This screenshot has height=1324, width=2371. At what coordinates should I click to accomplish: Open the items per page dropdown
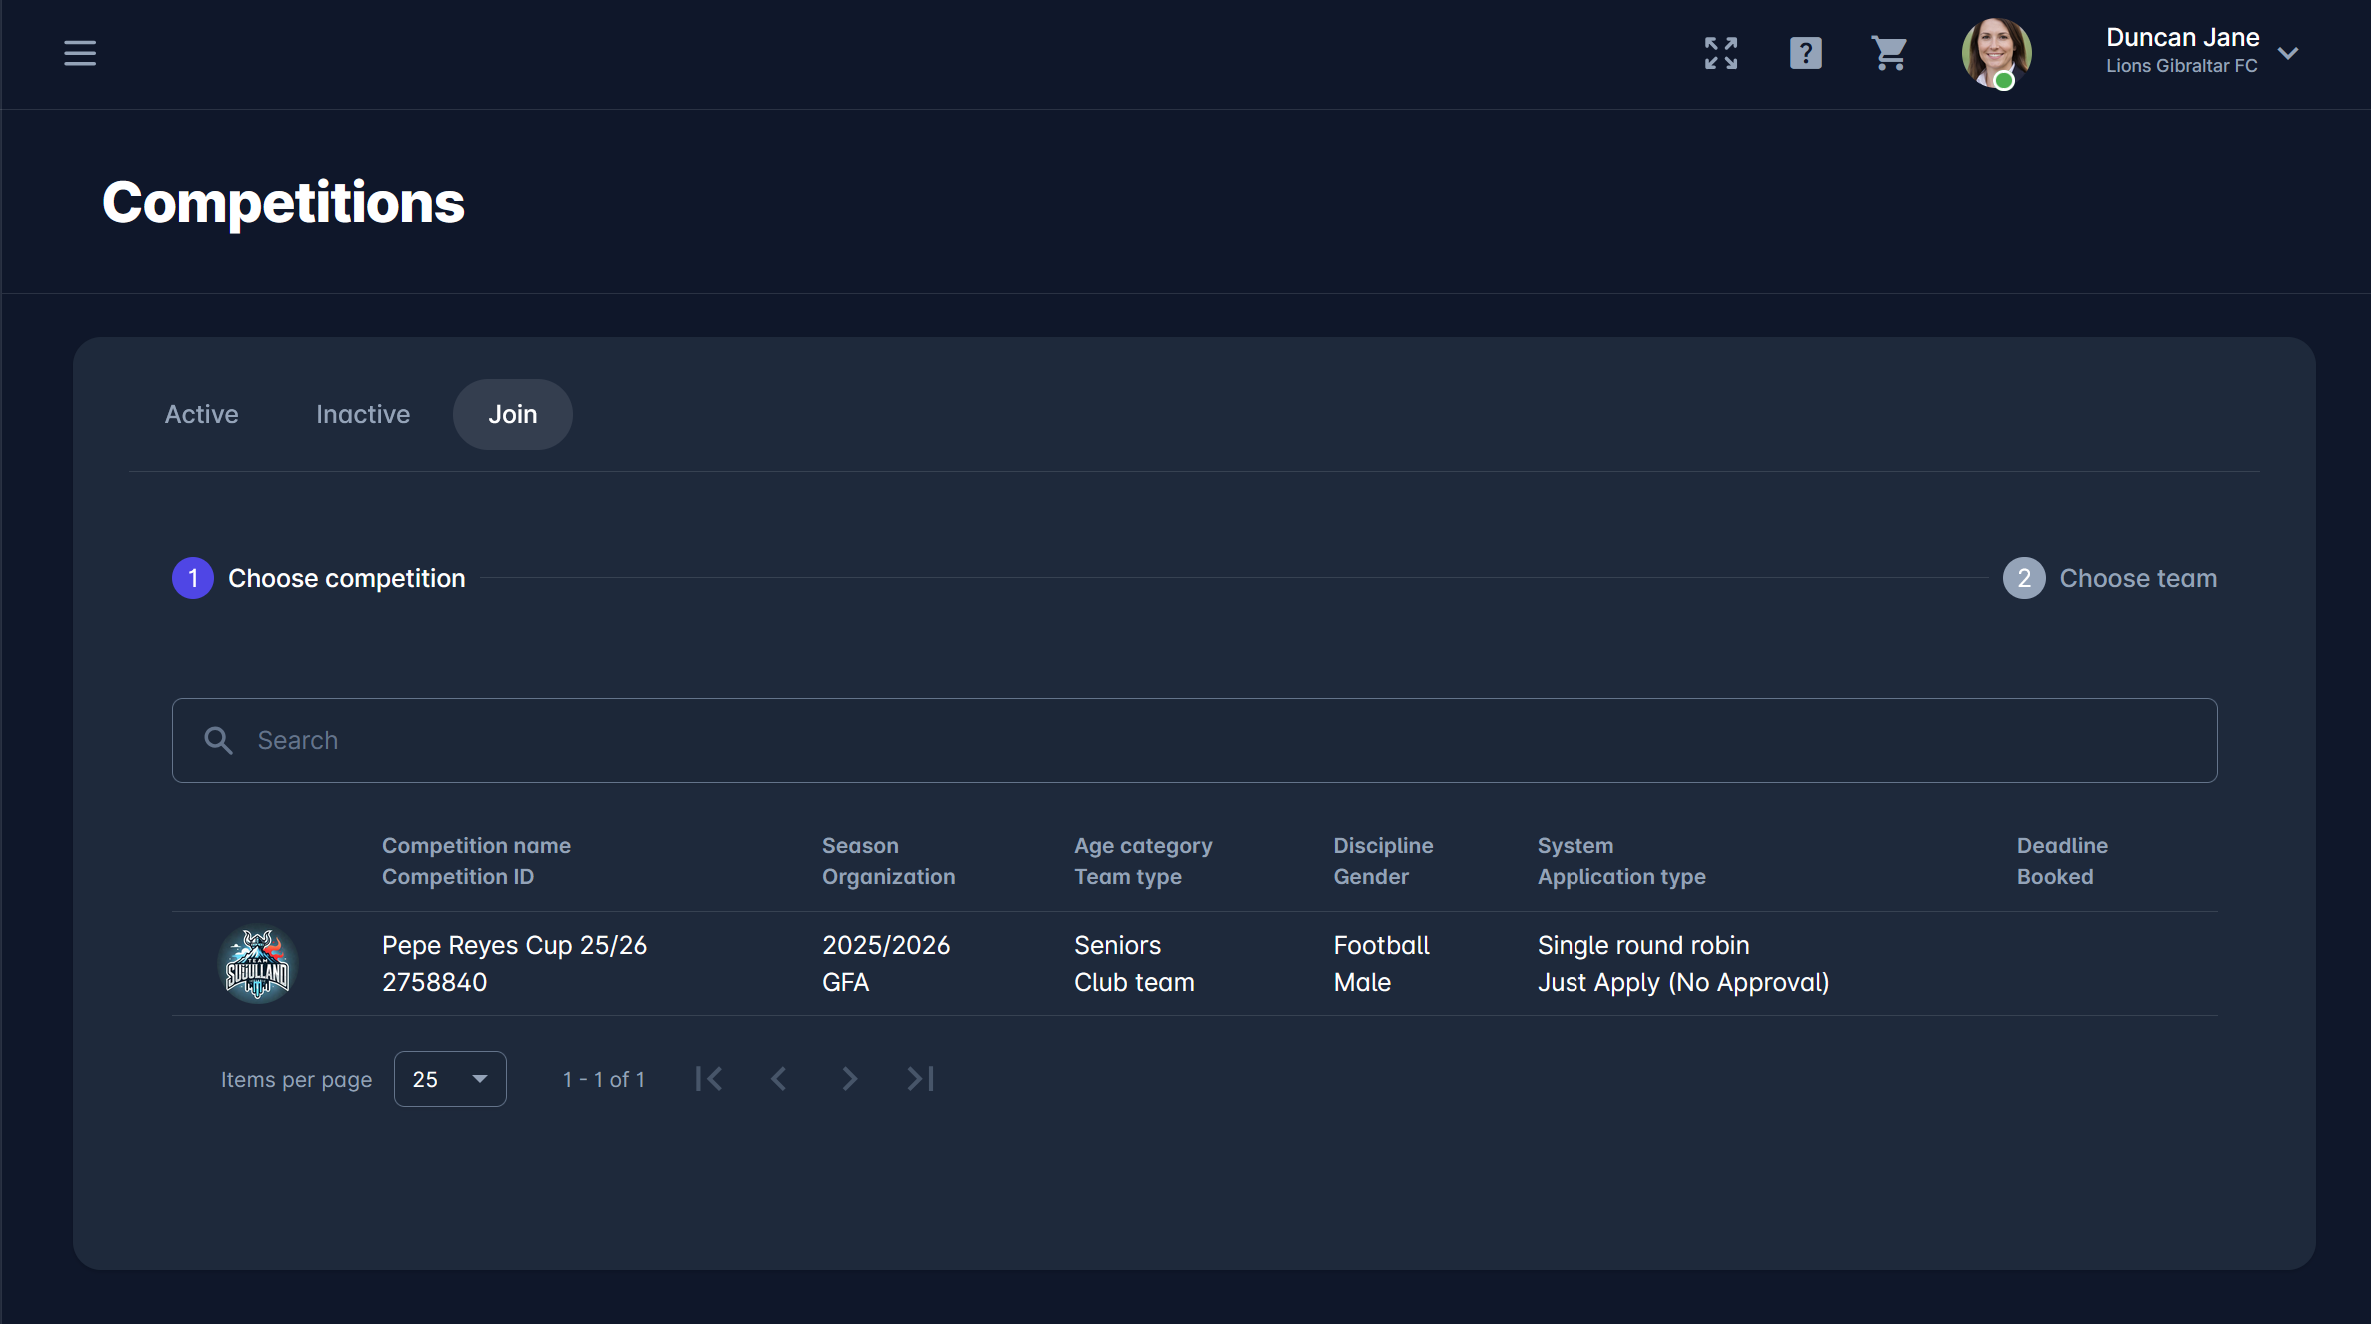(x=450, y=1079)
